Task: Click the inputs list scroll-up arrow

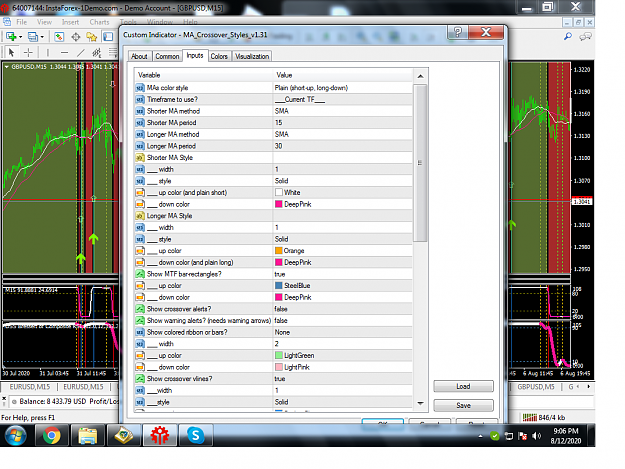Action: pyautogui.click(x=420, y=76)
